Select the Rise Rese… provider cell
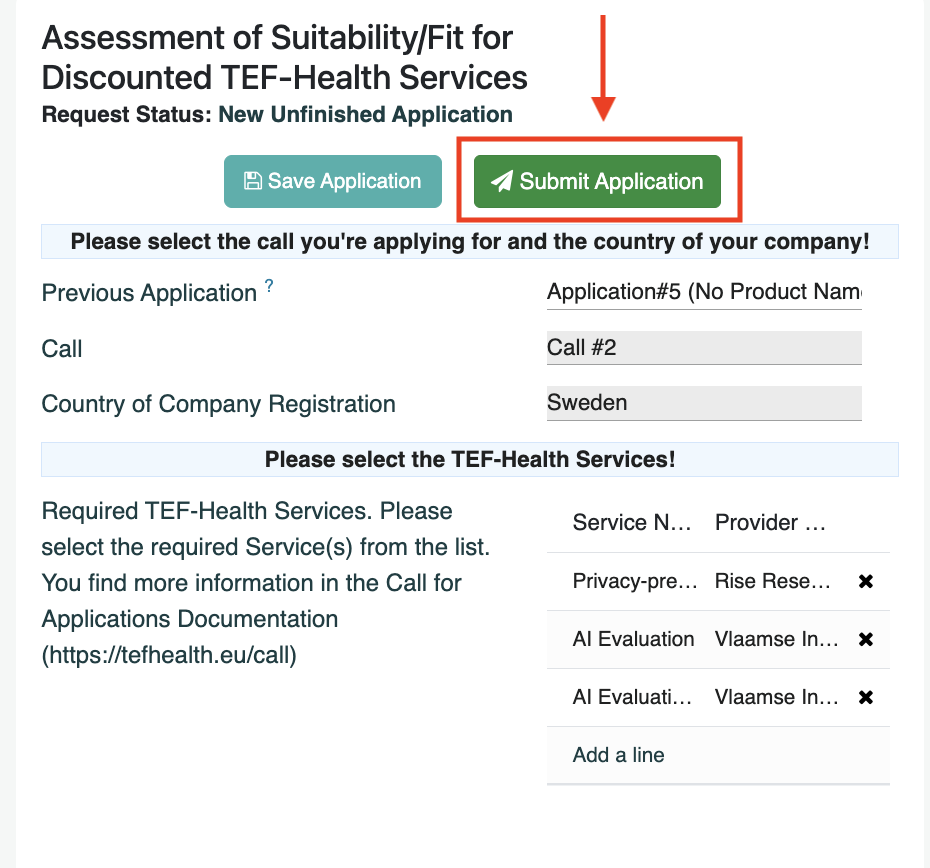The width and height of the screenshot is (930, 868). [772, 581]
